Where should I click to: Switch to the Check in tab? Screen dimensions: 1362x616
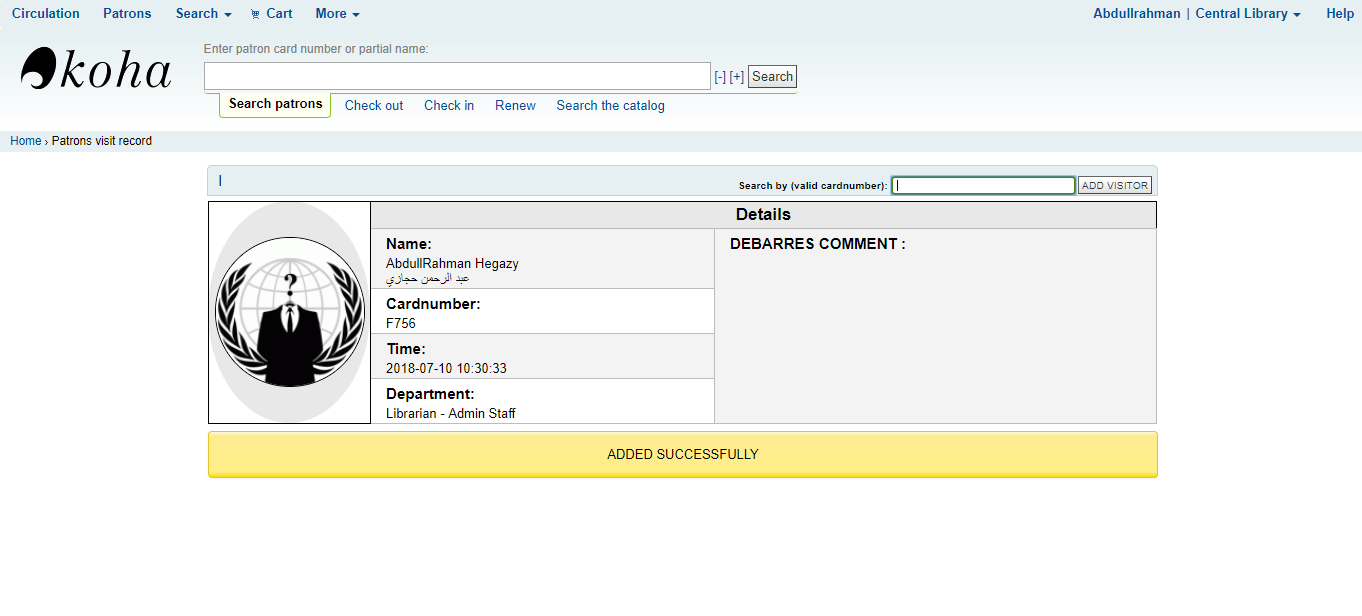[x=449, y=106]
